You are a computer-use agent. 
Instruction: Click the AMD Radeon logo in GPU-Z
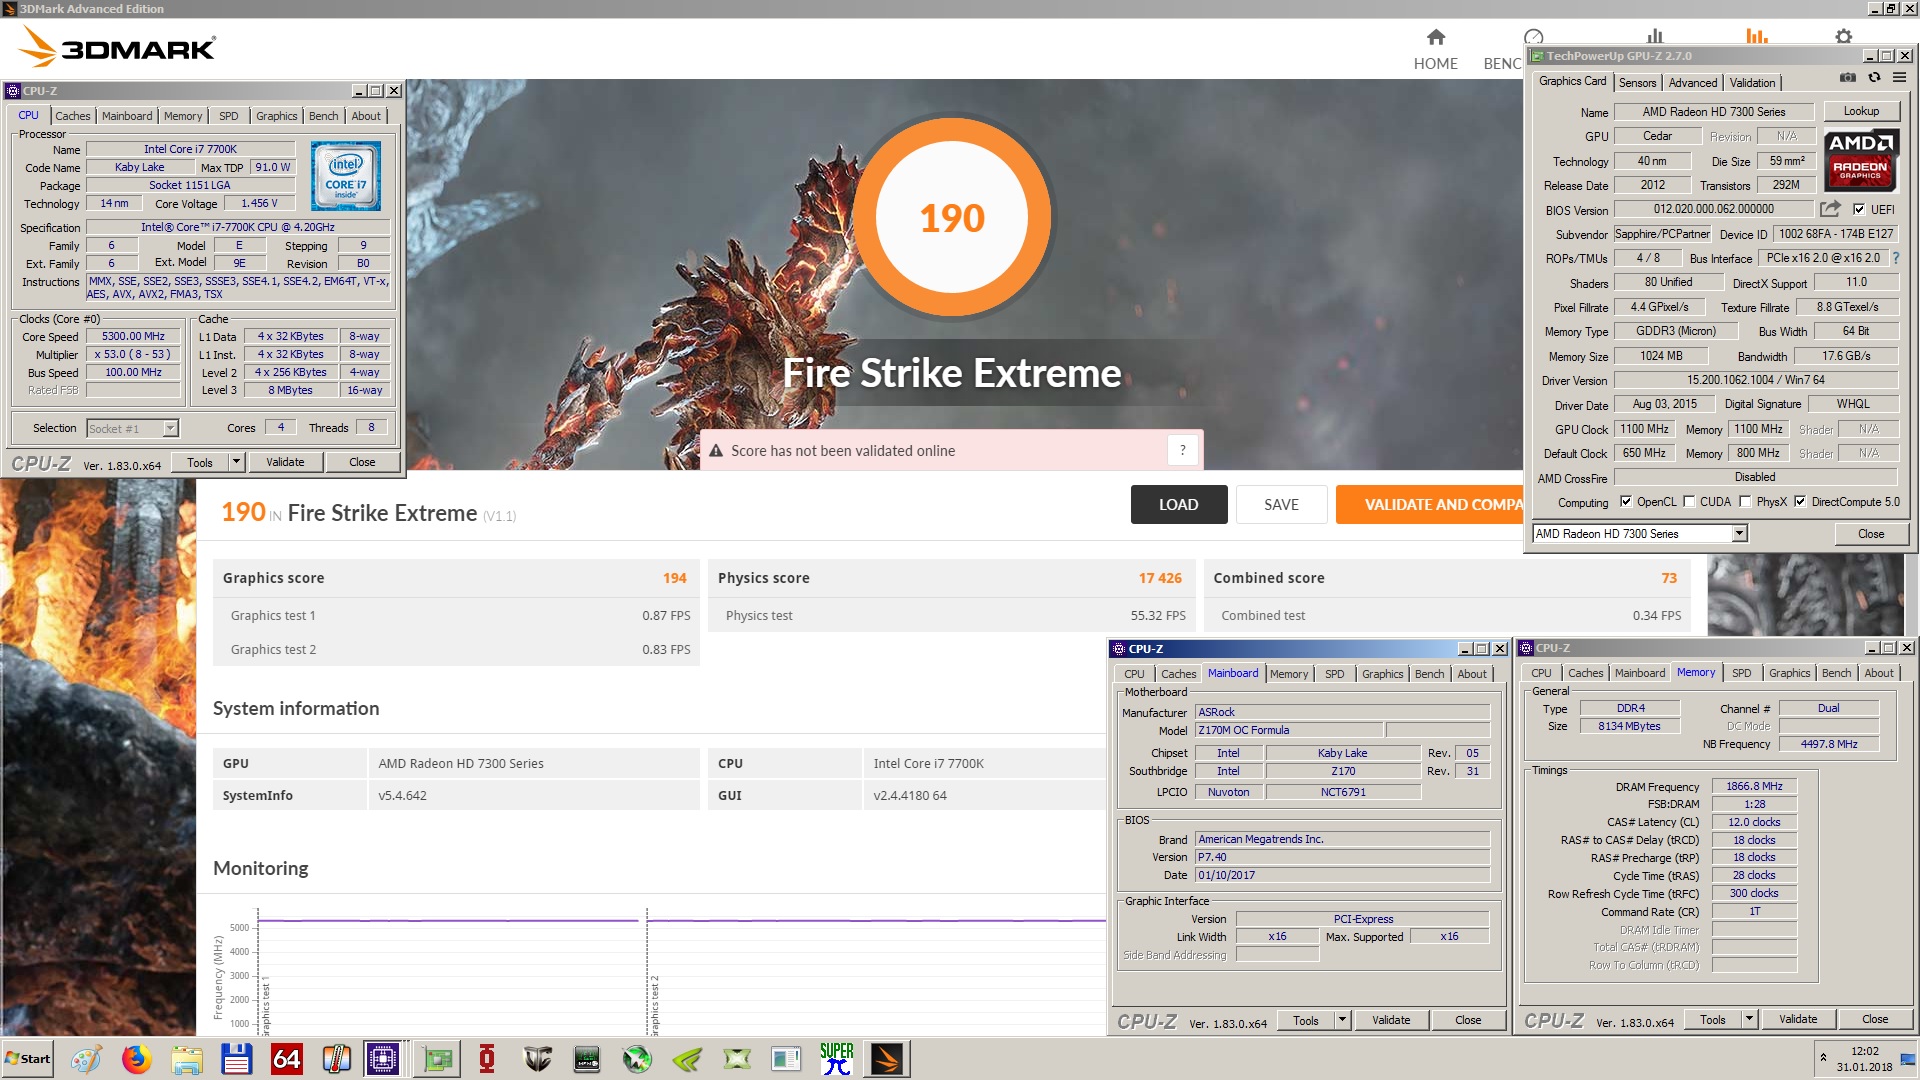point(1860,160)
